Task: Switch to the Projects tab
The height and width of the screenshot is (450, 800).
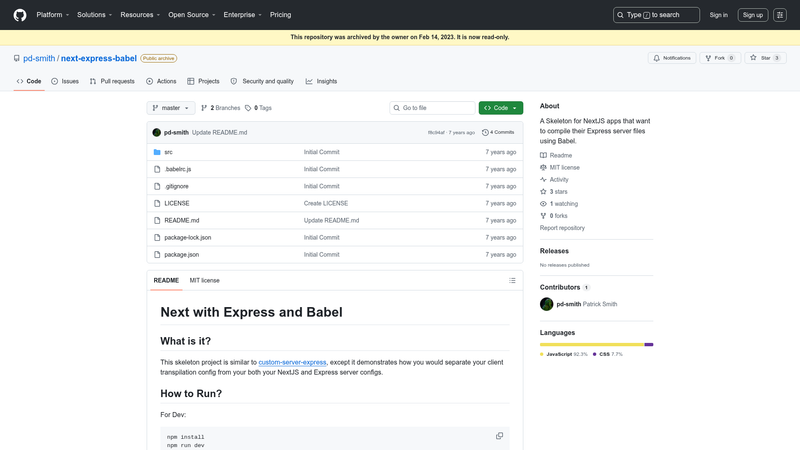Action: tap(203, 81)
